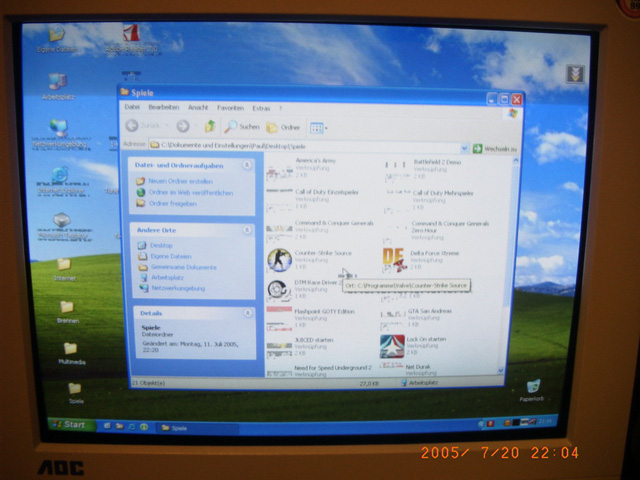
Task: Open the Papierkorb recycle bin
Action: (532, 391)
